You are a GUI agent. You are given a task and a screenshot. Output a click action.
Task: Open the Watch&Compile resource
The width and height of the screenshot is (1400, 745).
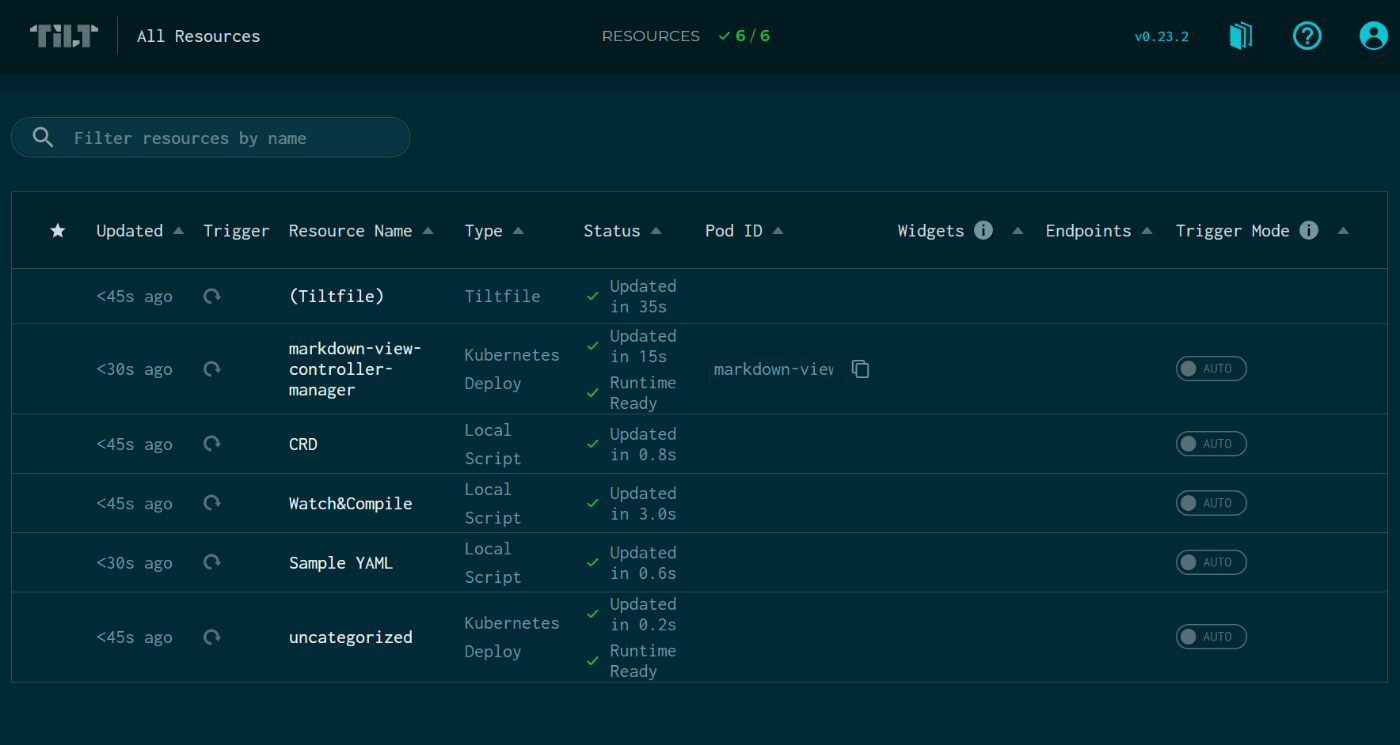pyautogui.click(x=350, y=503)
